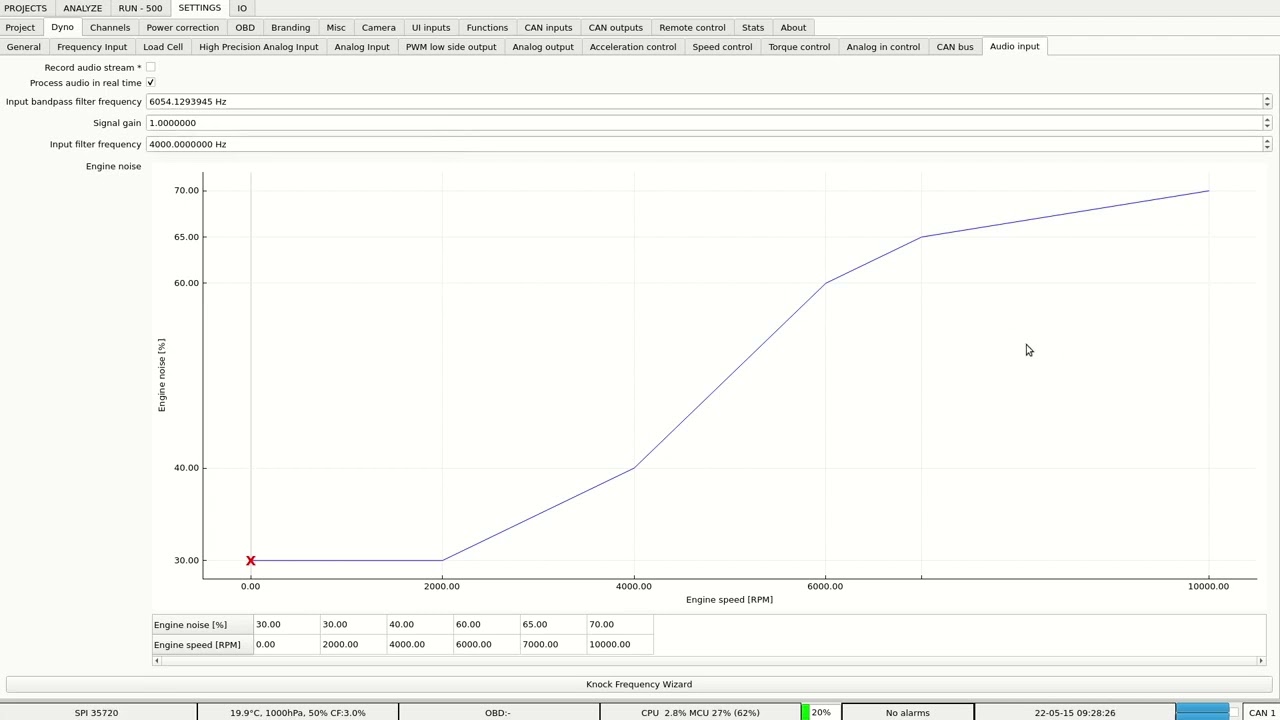
Task: Select engine noise cell 65.00
Action: pyautogui.click(x=553, y=625)
